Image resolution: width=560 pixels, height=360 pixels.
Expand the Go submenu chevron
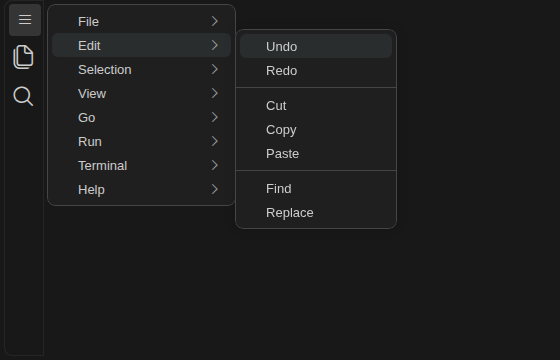[x=215, y=117]
